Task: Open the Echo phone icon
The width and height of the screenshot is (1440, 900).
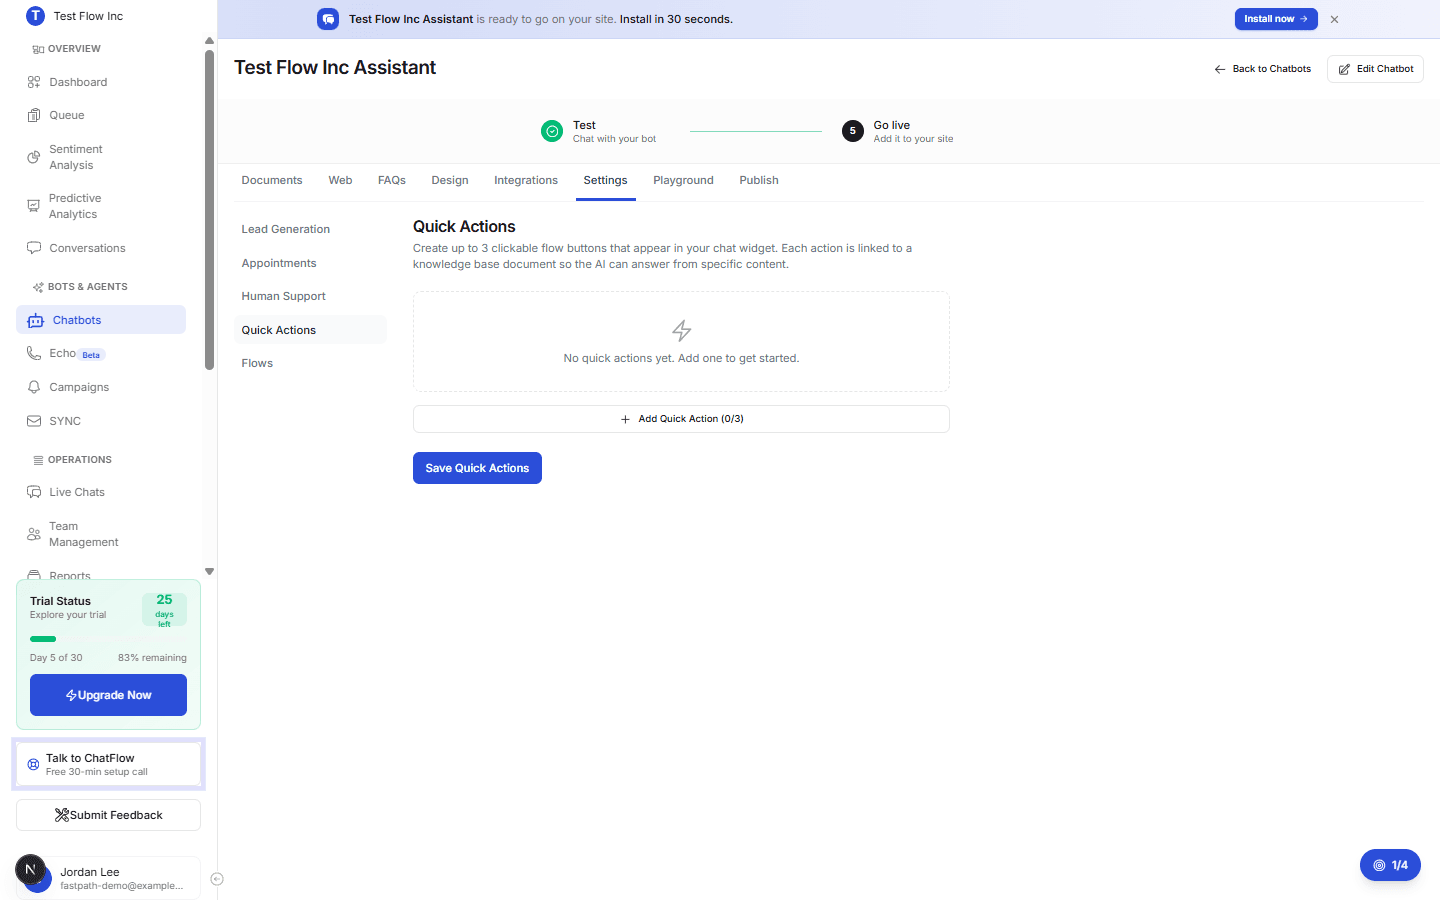Action: 34,353
